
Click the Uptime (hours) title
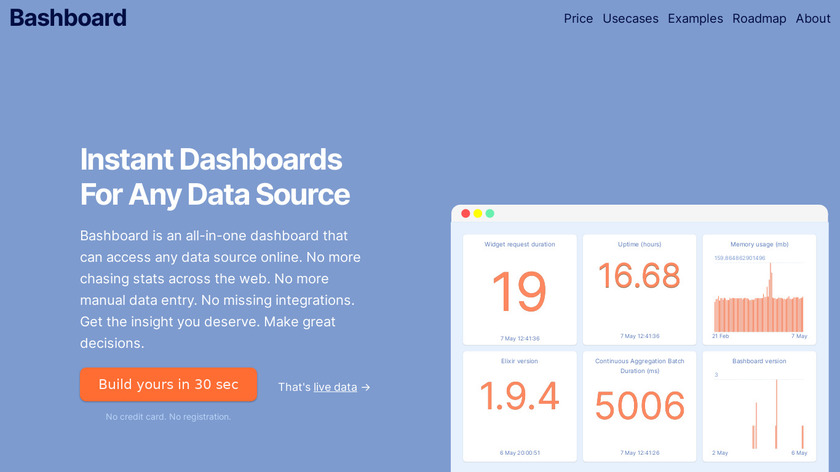coord(639,244)
